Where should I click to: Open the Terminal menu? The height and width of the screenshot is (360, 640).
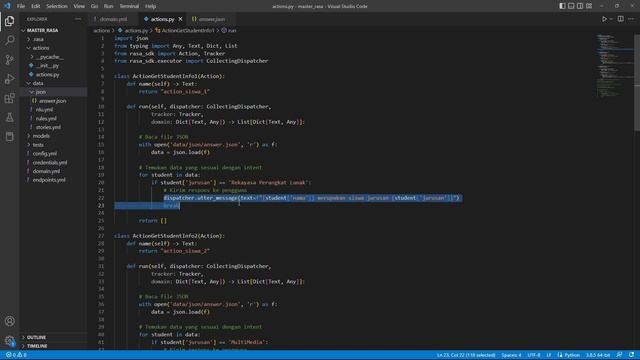pyautogui.click(x=129, y=6)
